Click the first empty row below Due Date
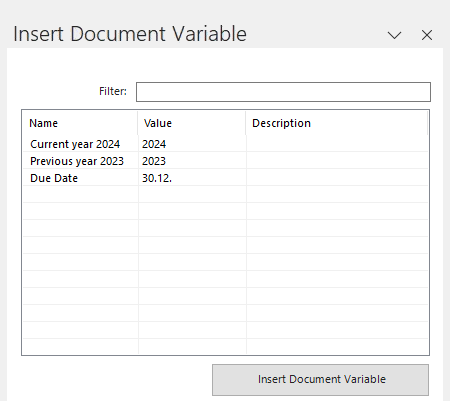This screenshot has width=450, height=401. pyautogui.click(x=225, y=195)
